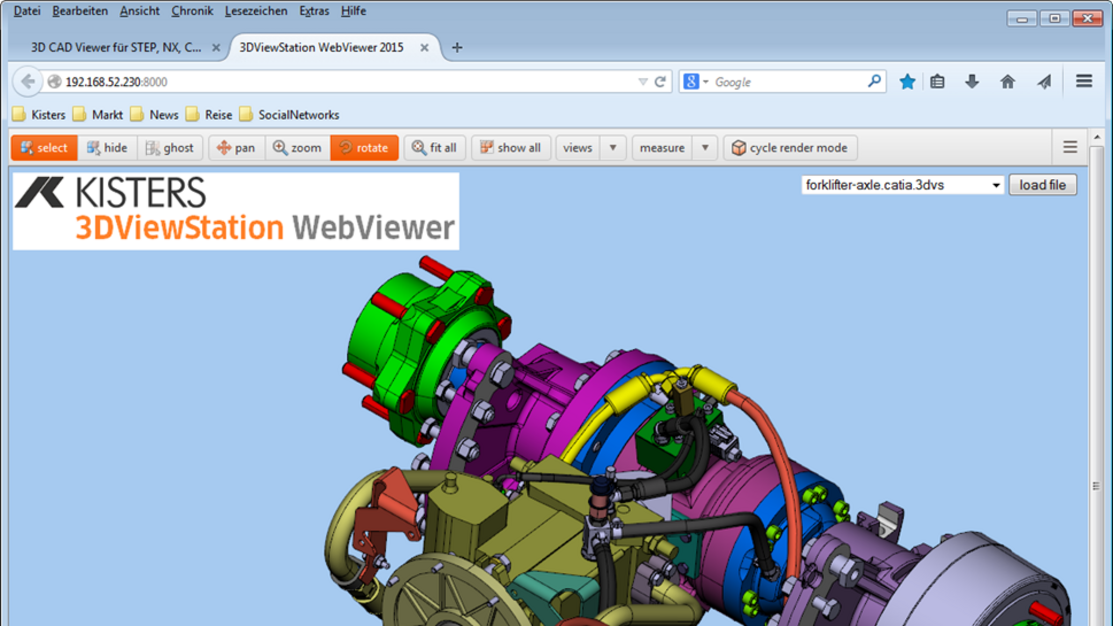Click the views button
This screenshot has height=626, width=1113.
[x=578, y=148]
